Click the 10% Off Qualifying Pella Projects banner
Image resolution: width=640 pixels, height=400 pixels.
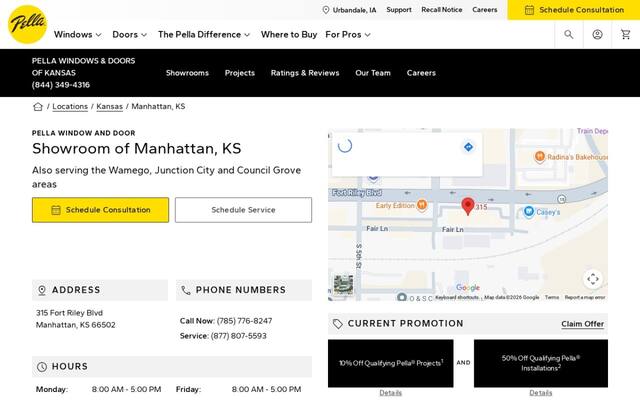[391, 363]
